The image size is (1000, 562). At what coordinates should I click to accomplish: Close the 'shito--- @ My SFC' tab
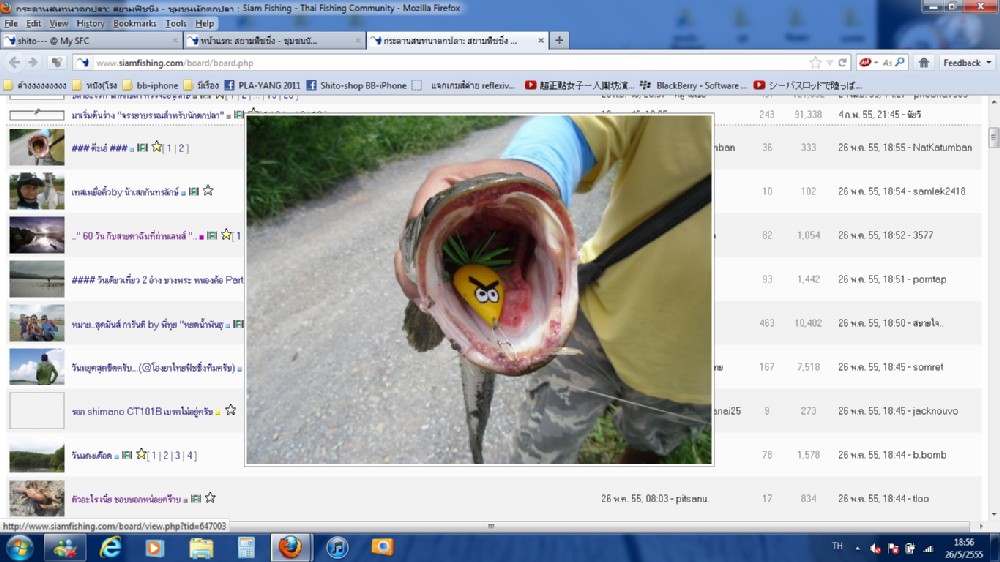click(x=175, y=40)
